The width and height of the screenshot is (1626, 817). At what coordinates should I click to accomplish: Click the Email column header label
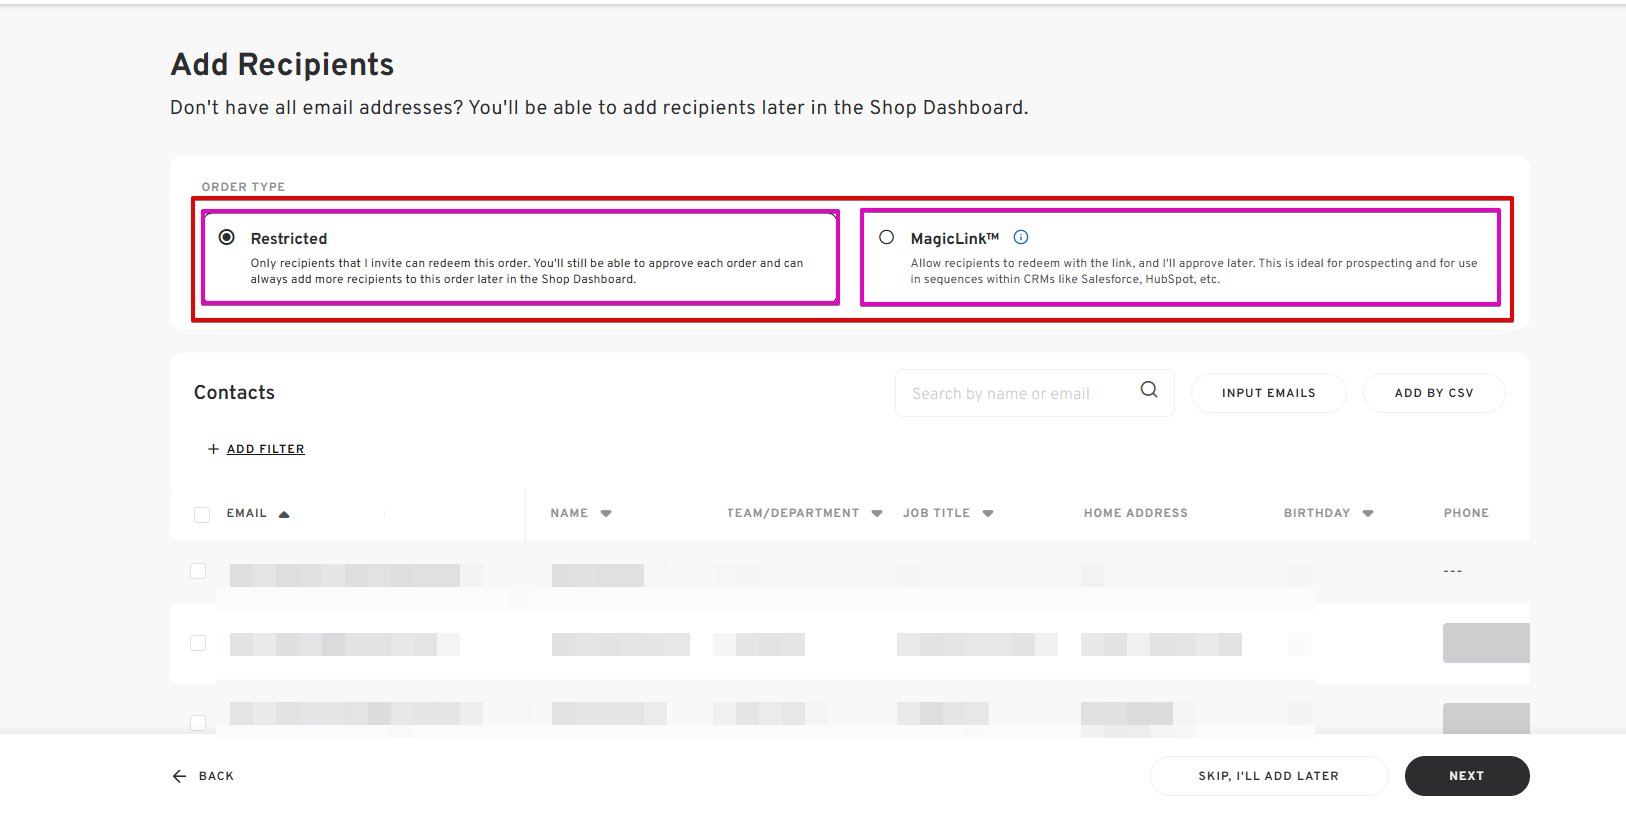[247, 513]
